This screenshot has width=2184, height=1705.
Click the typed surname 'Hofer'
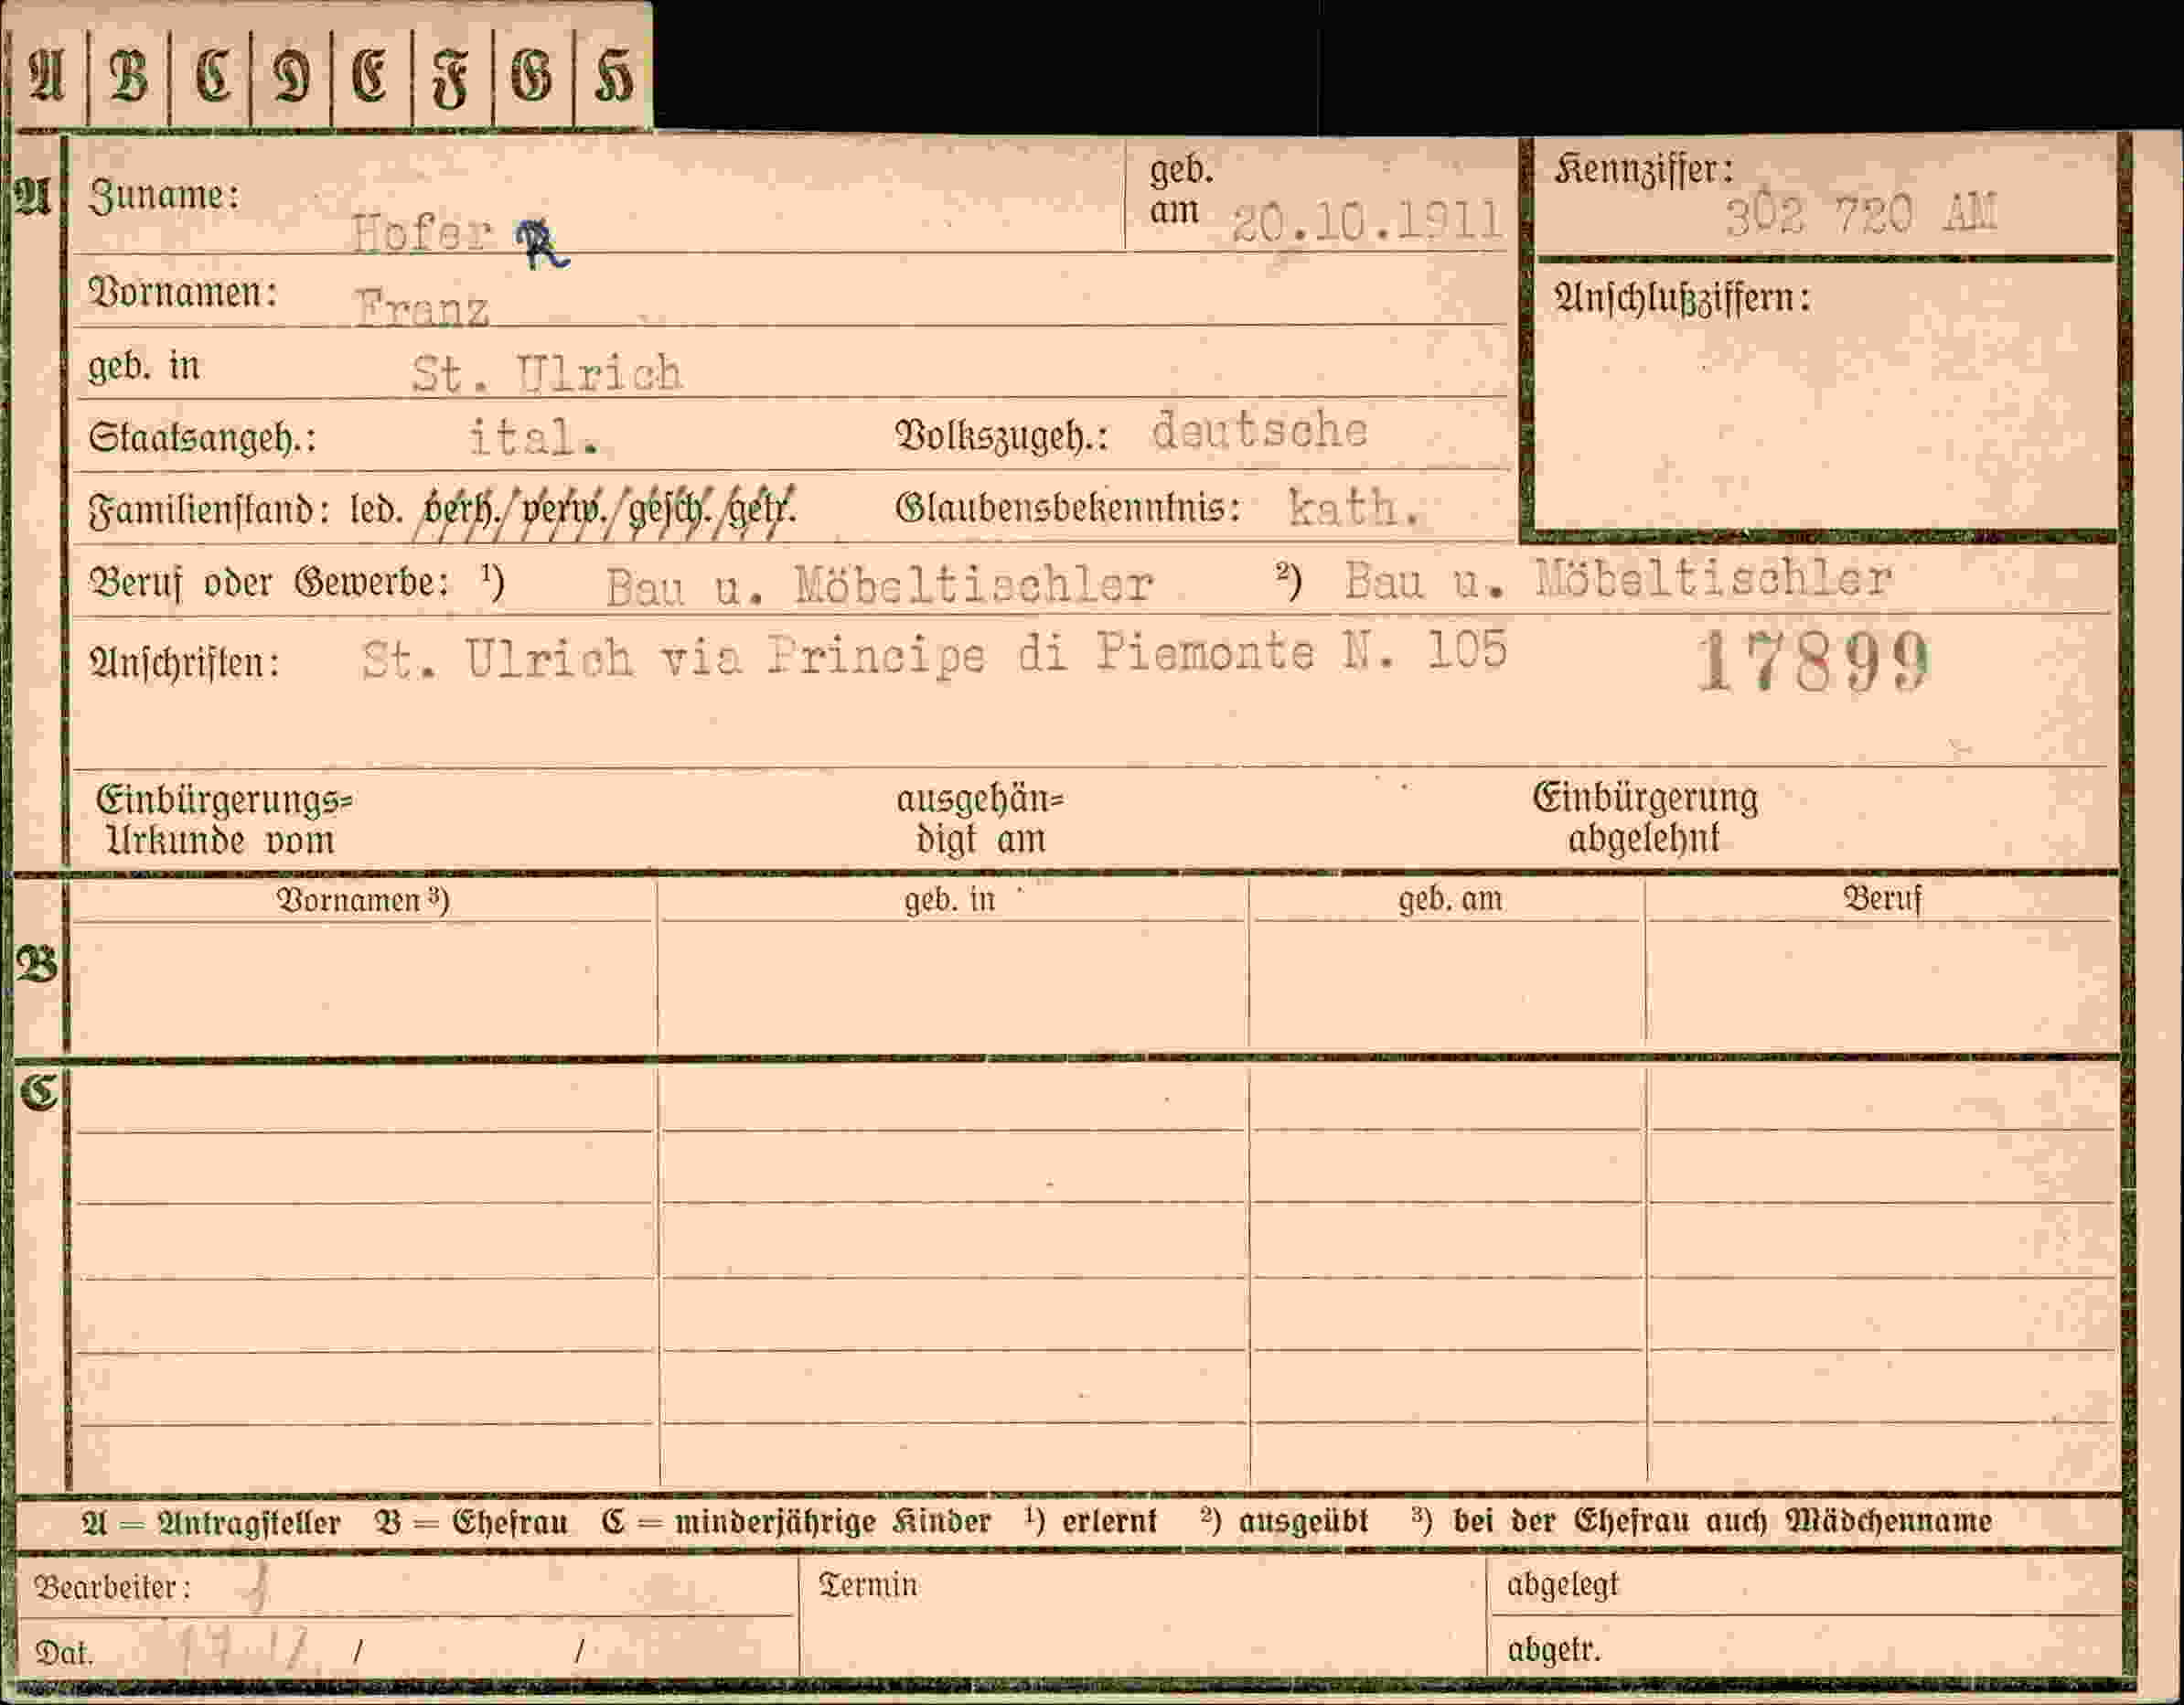click(x=422, y=233)
